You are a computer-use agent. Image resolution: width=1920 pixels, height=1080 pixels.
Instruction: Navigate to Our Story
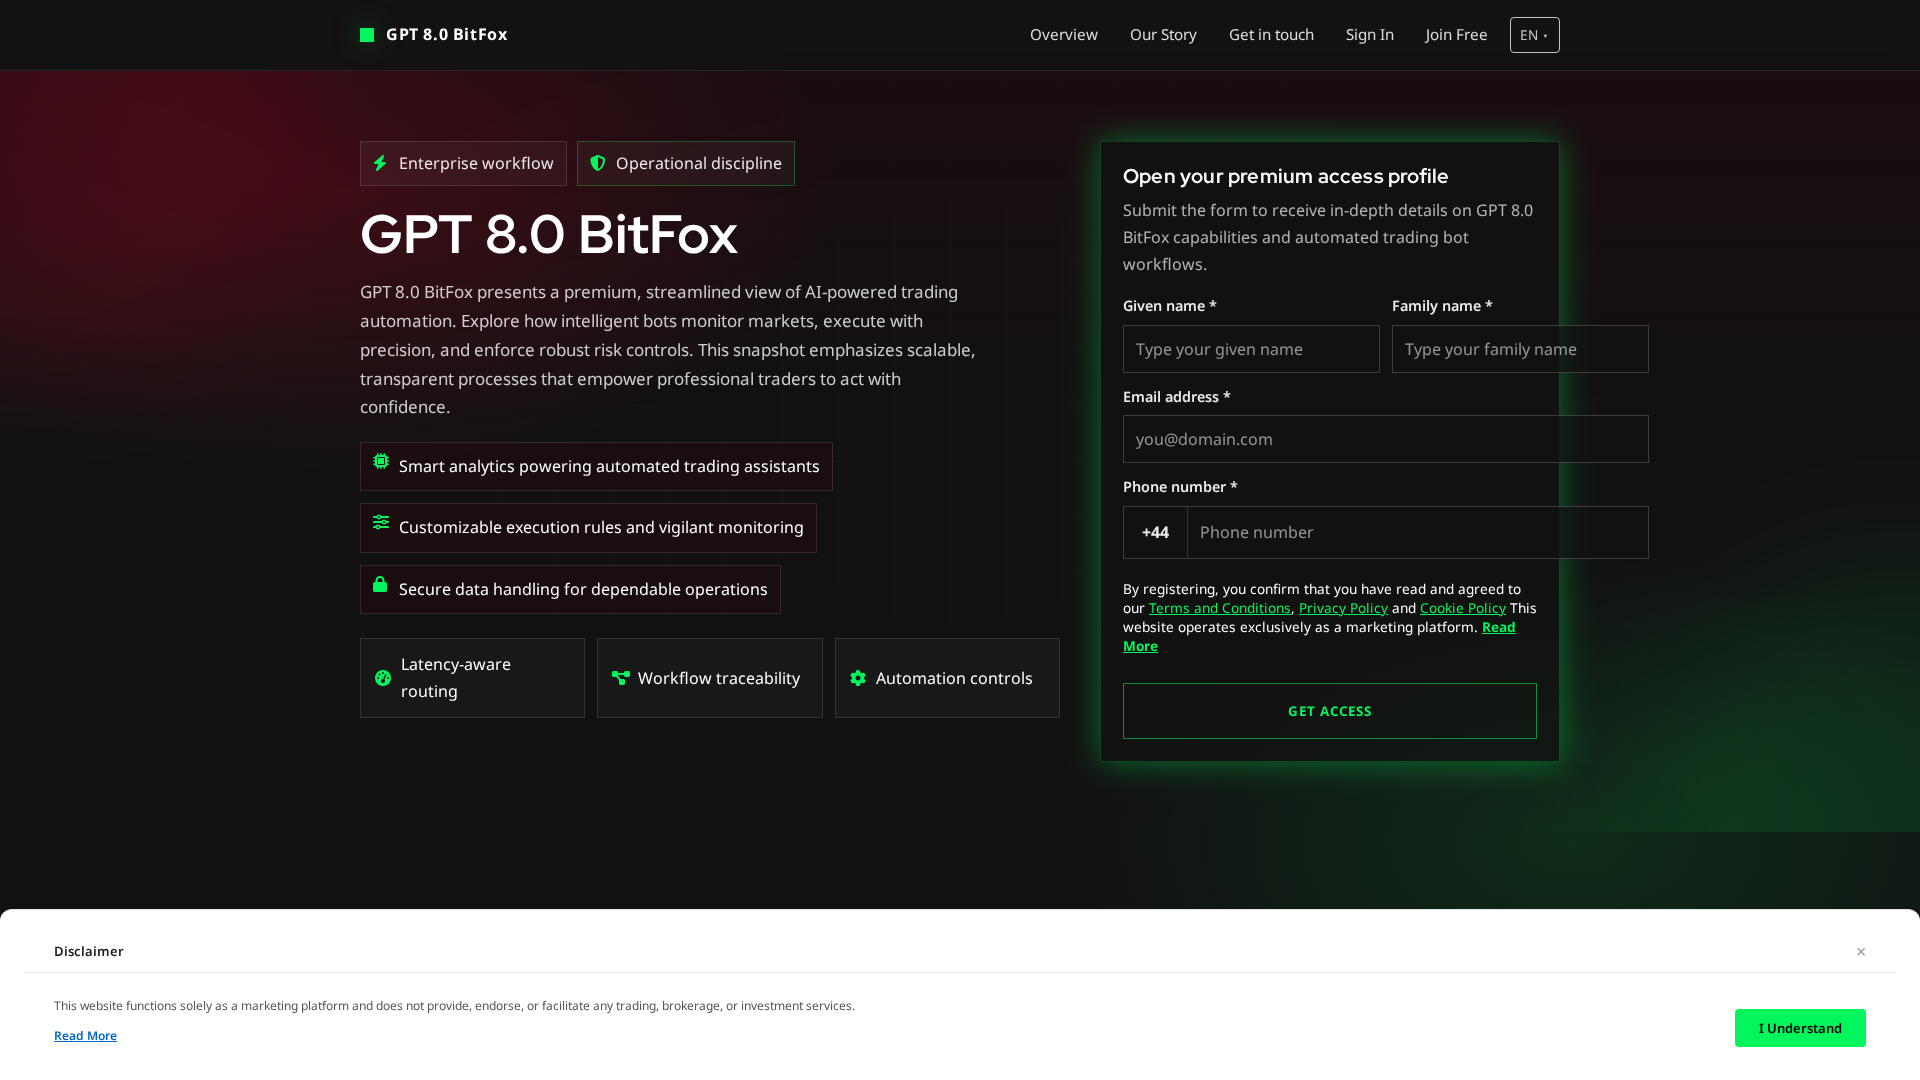click(1162, 34)
